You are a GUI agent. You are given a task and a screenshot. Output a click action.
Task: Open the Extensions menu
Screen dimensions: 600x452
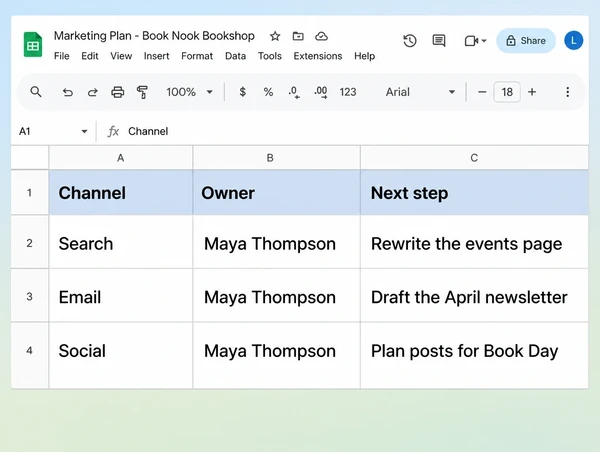pos(318,56)
